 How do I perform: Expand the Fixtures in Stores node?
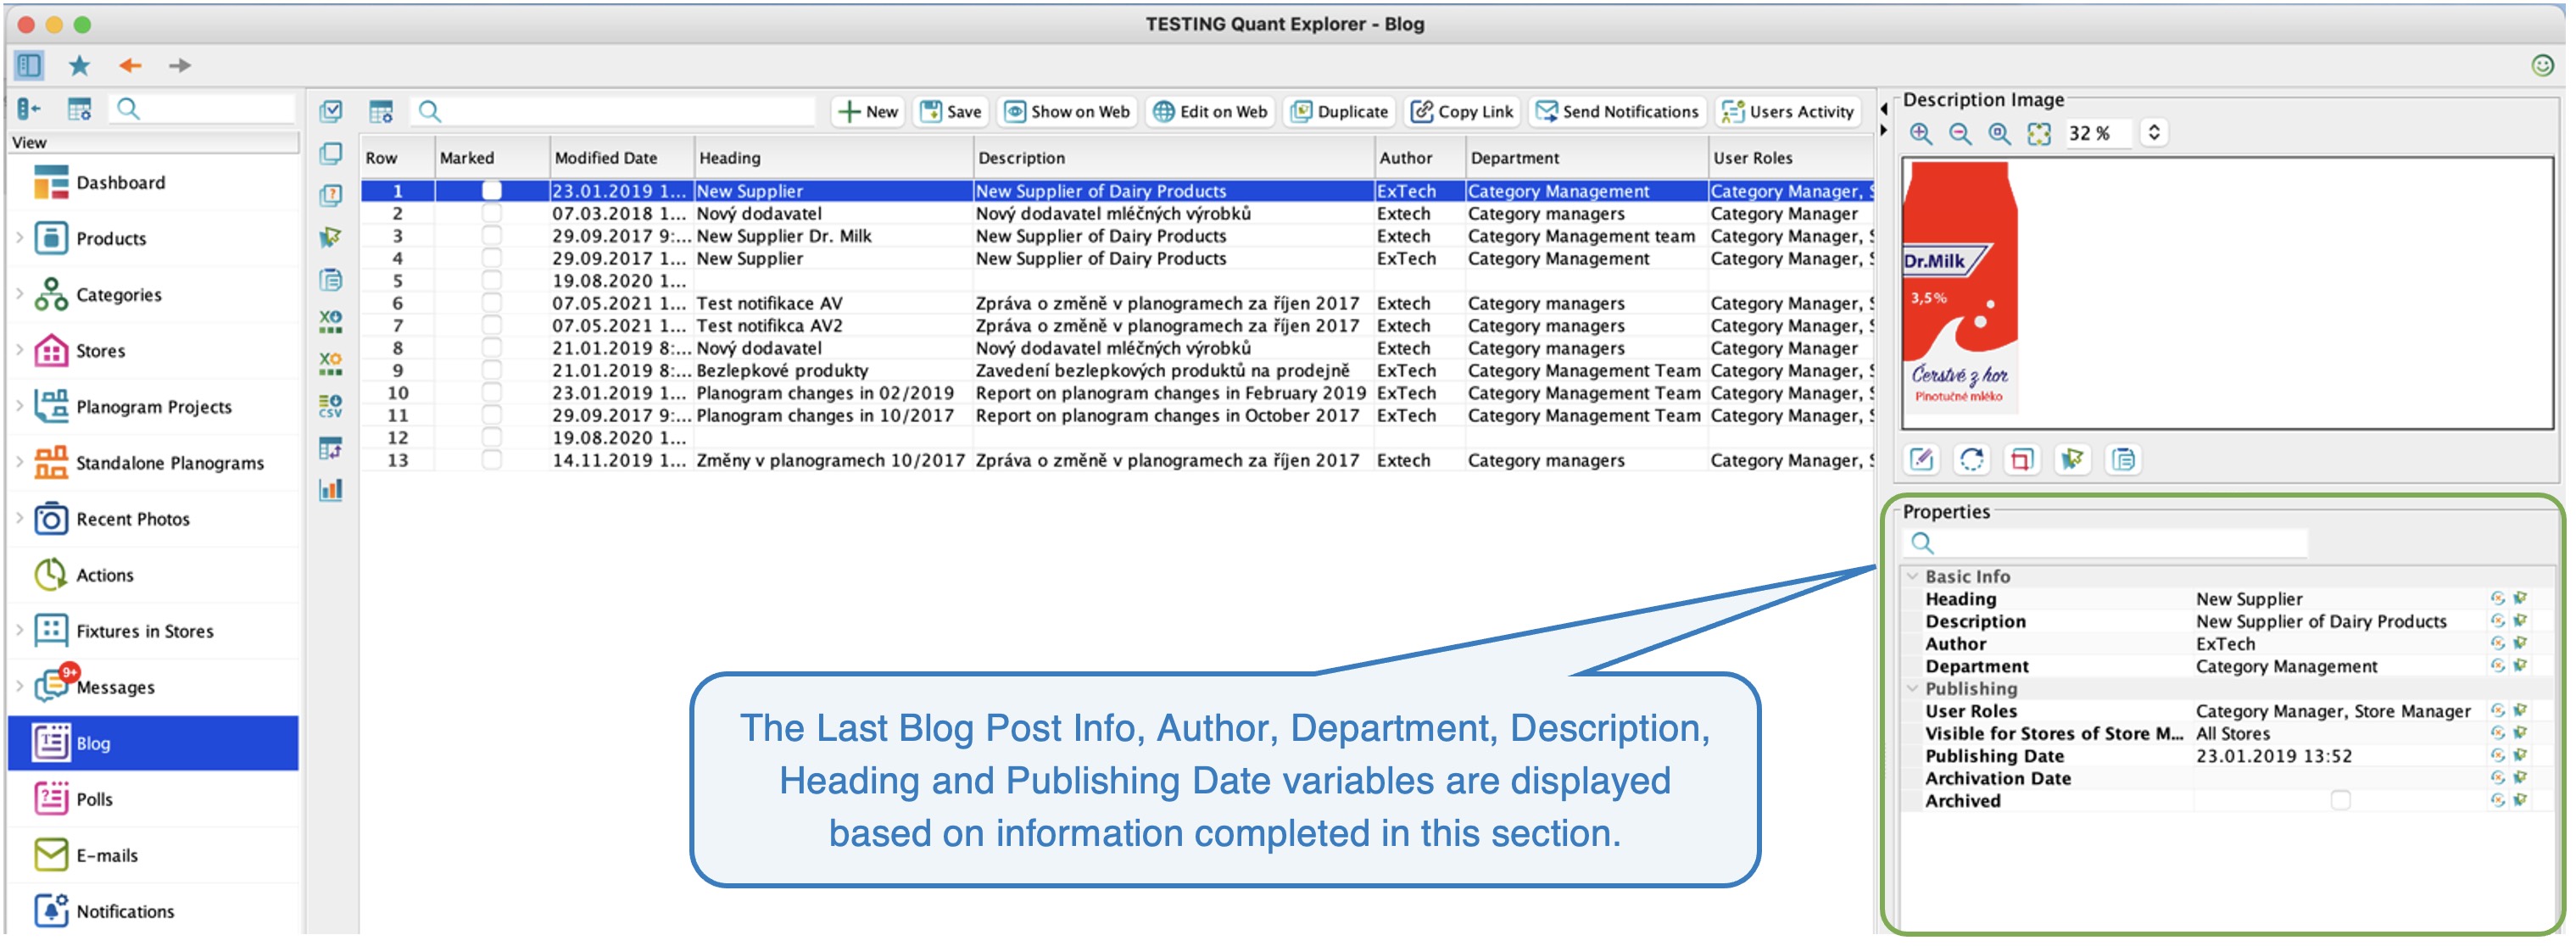tap(19, 630)
